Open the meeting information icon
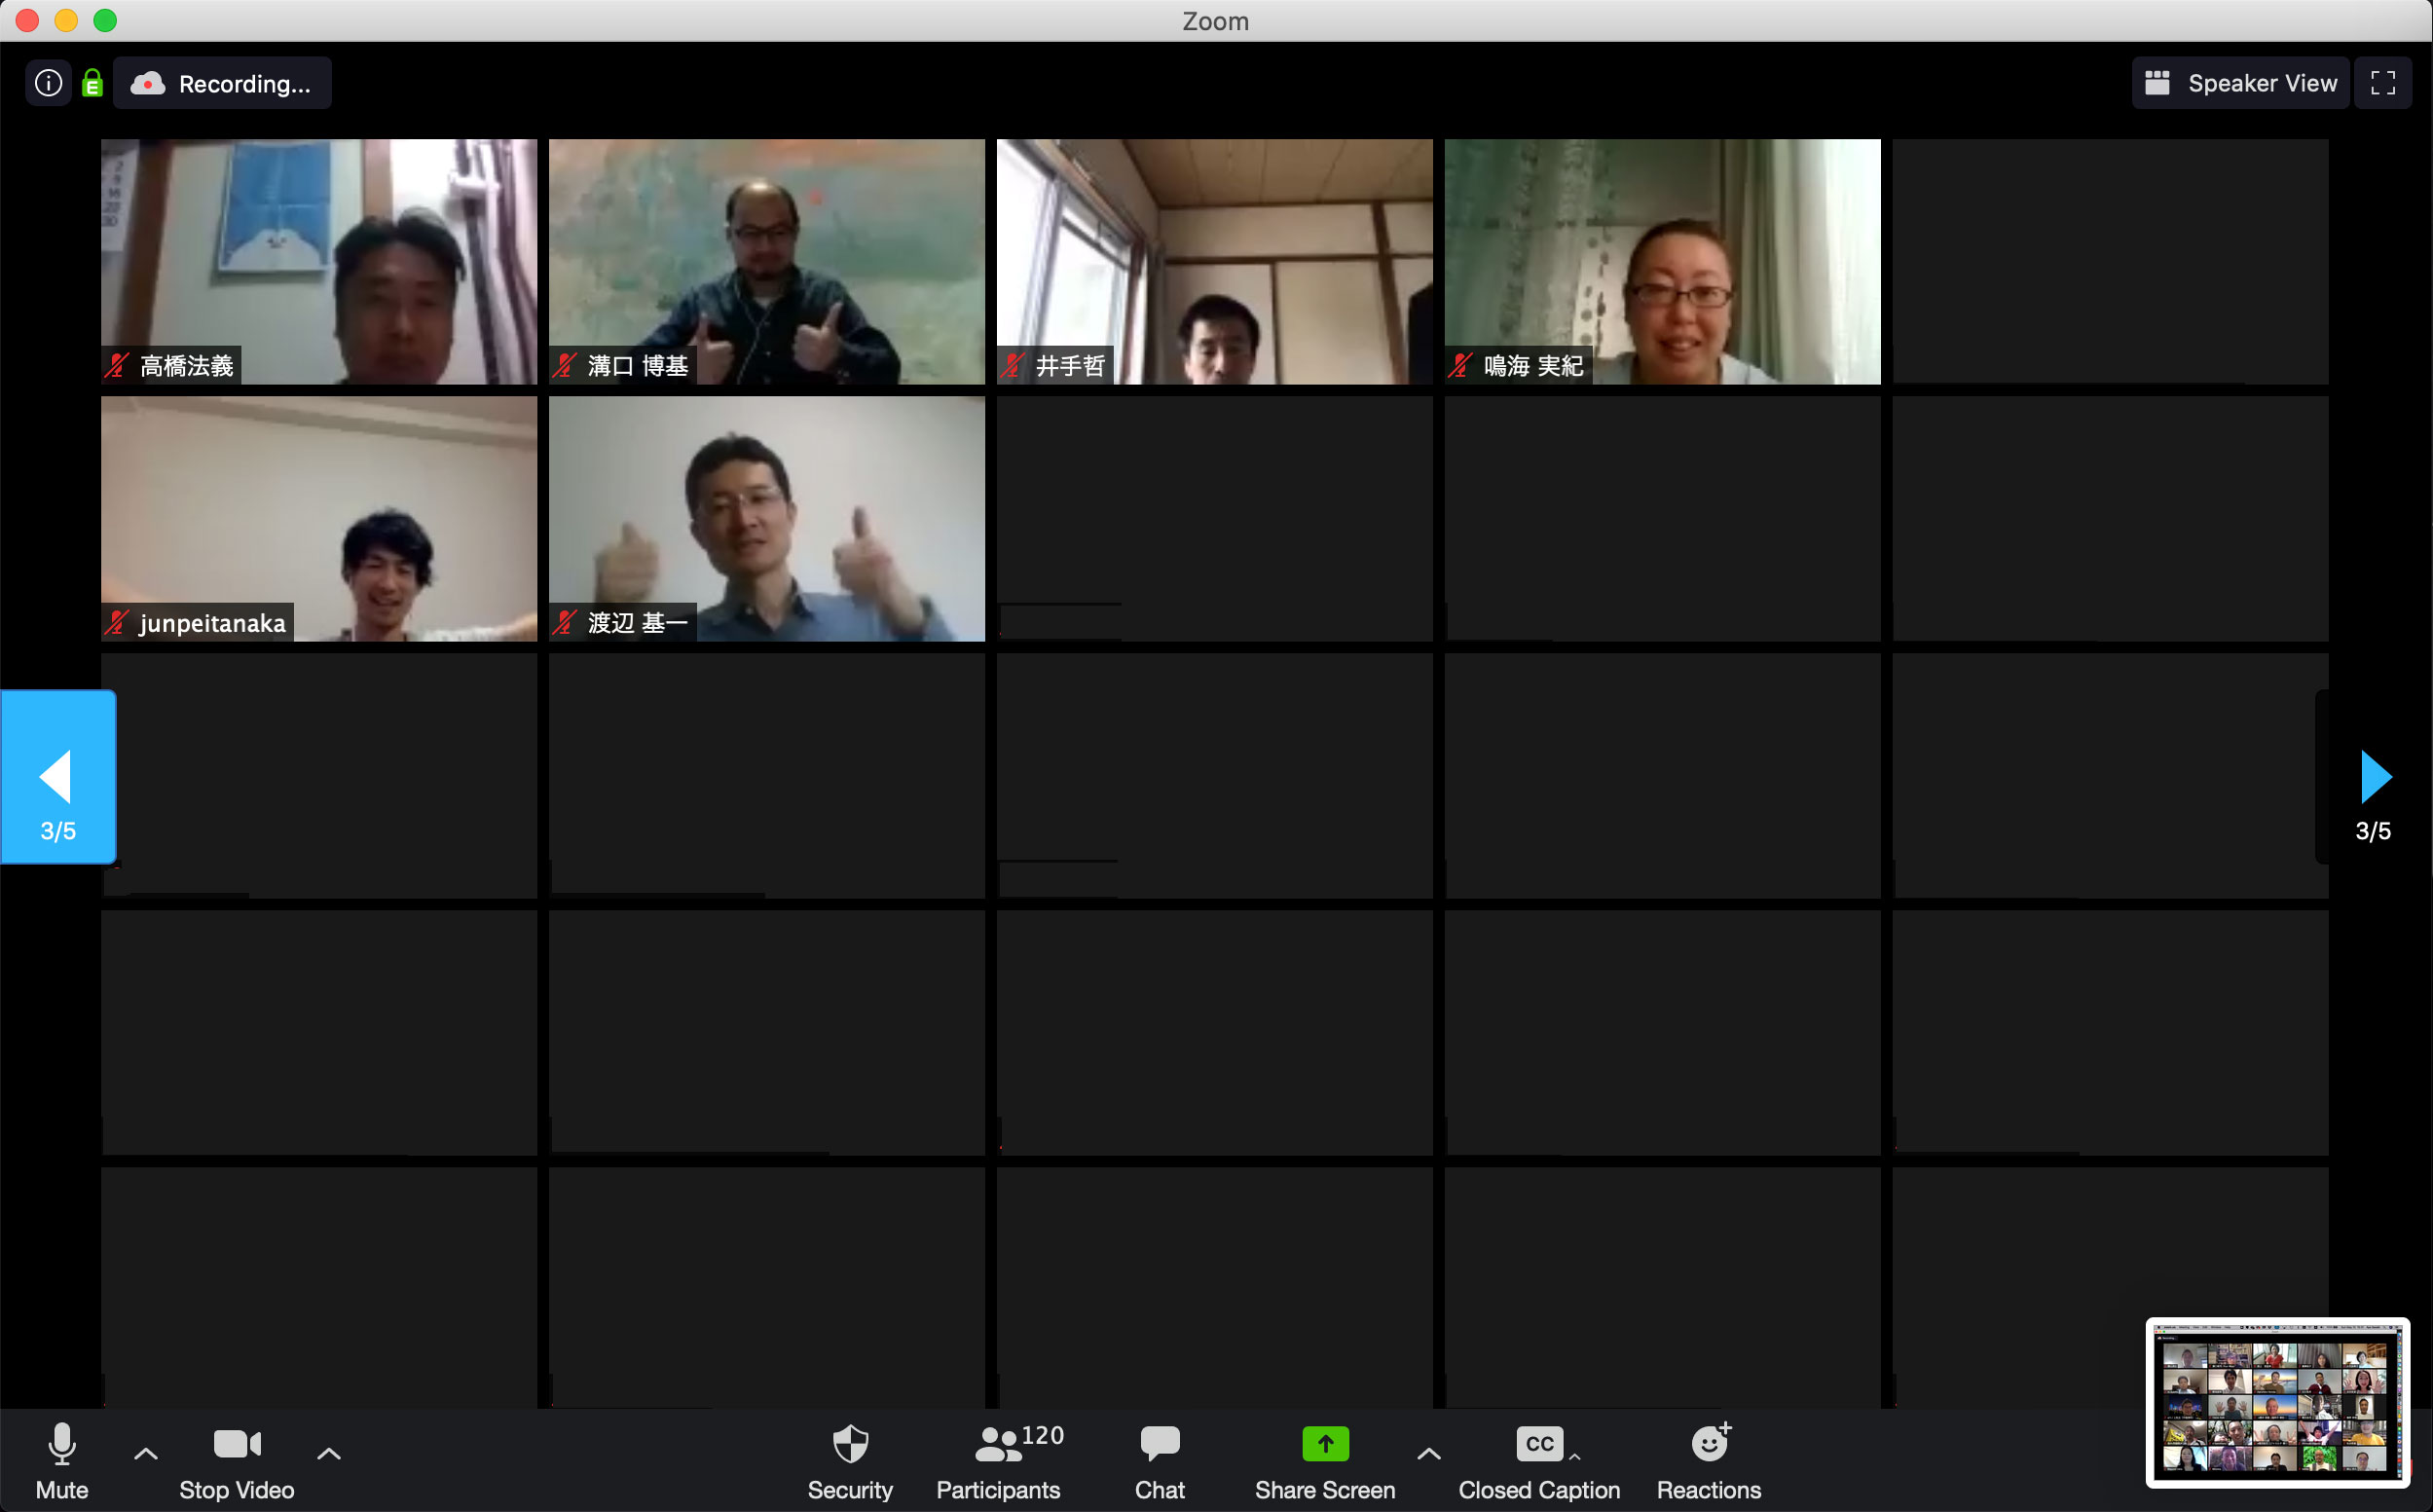 click(x=48, y=83)
